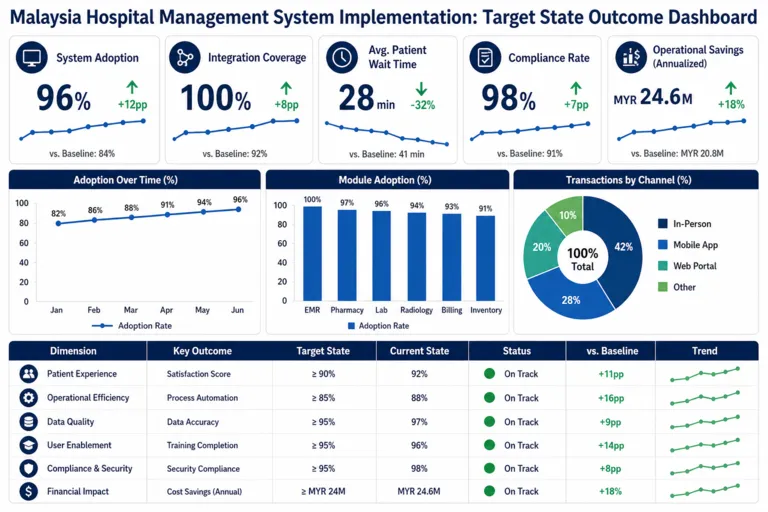Click the Operational Efficiency green status dot
Viewport: 768px width, 512px height.
489,397
